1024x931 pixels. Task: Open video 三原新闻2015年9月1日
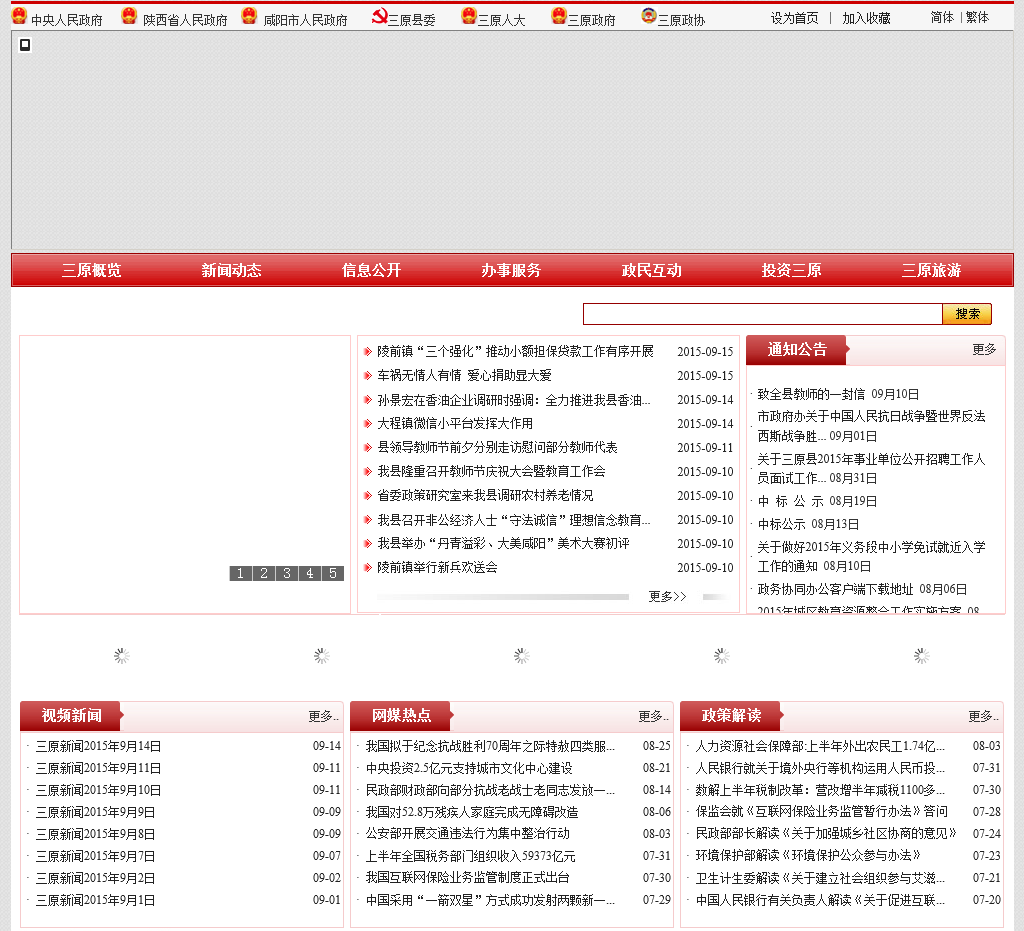[95, 900]
